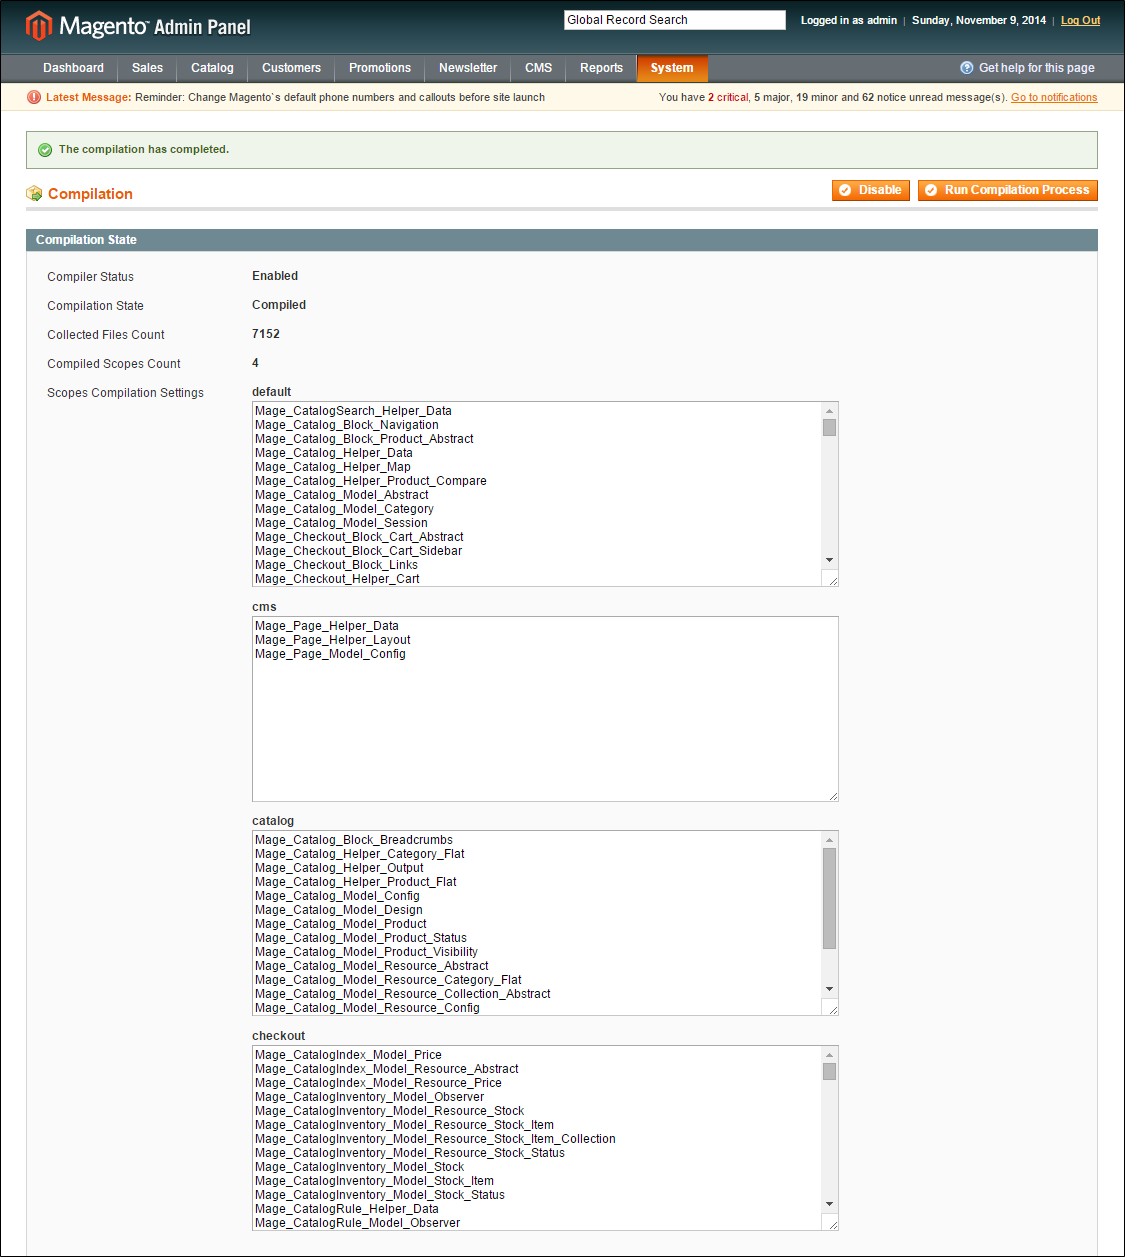This screenshot has width=1125, height=1257.
Task: Open the CMS menu
Action: [538, 68]
